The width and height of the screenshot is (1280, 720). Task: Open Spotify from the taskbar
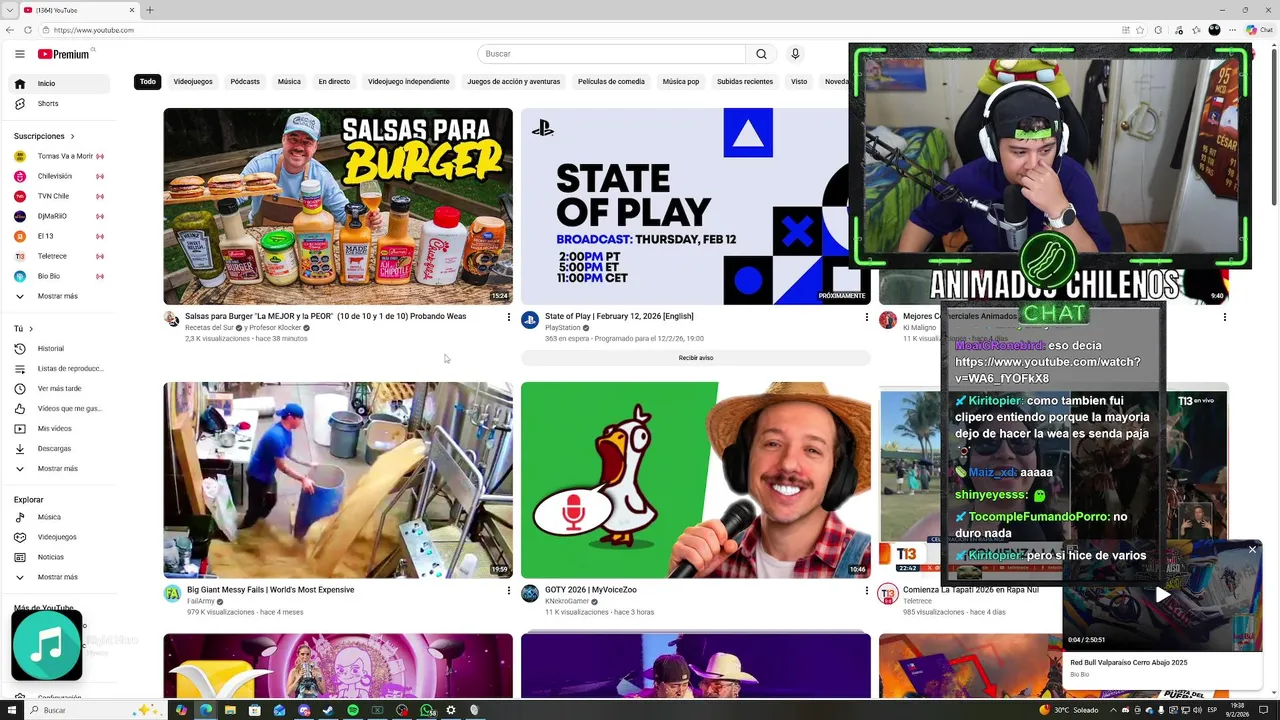[x=353, y=710]
